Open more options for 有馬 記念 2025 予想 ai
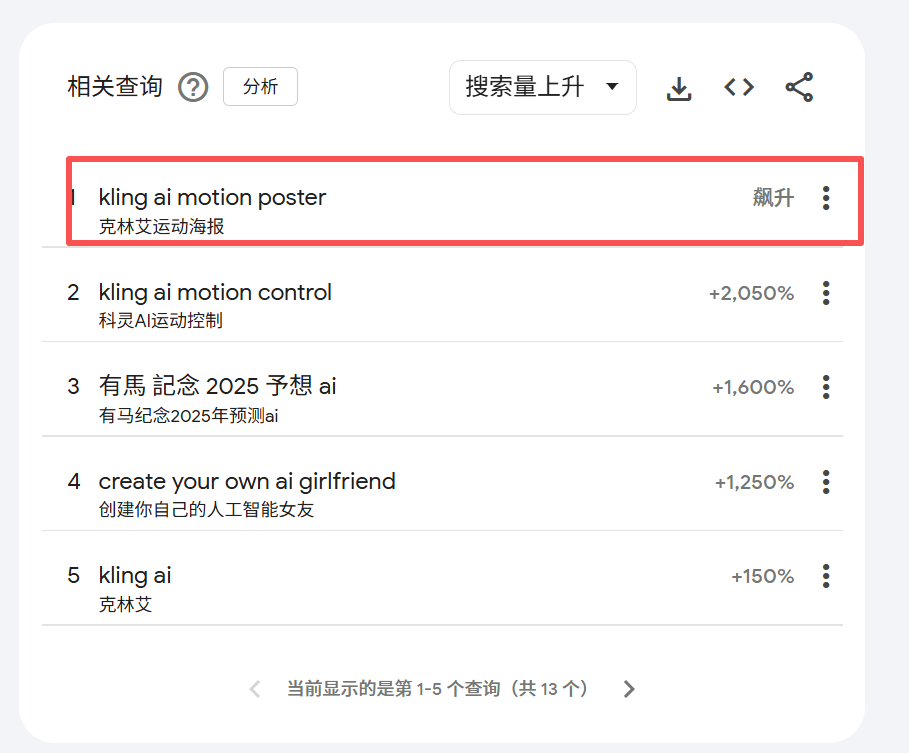Image resolution: width=909 pixels, height=753 pixels. coord(826,387)
